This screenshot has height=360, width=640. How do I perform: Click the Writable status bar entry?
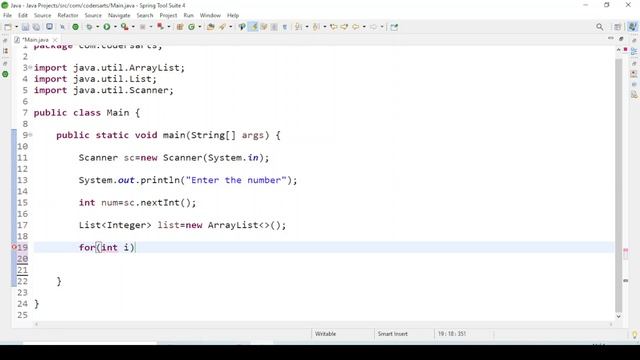pyautogui.click(x=325, y=334)
